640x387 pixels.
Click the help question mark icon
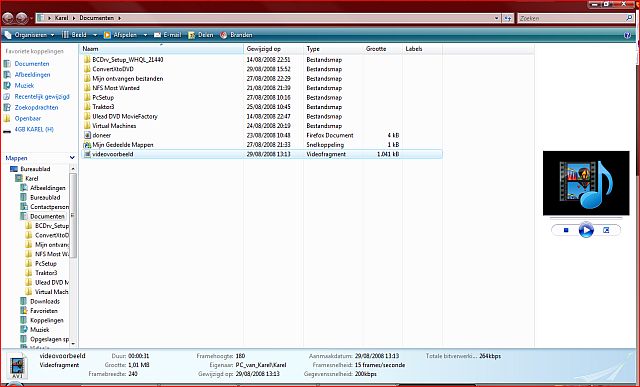point(628,35)
